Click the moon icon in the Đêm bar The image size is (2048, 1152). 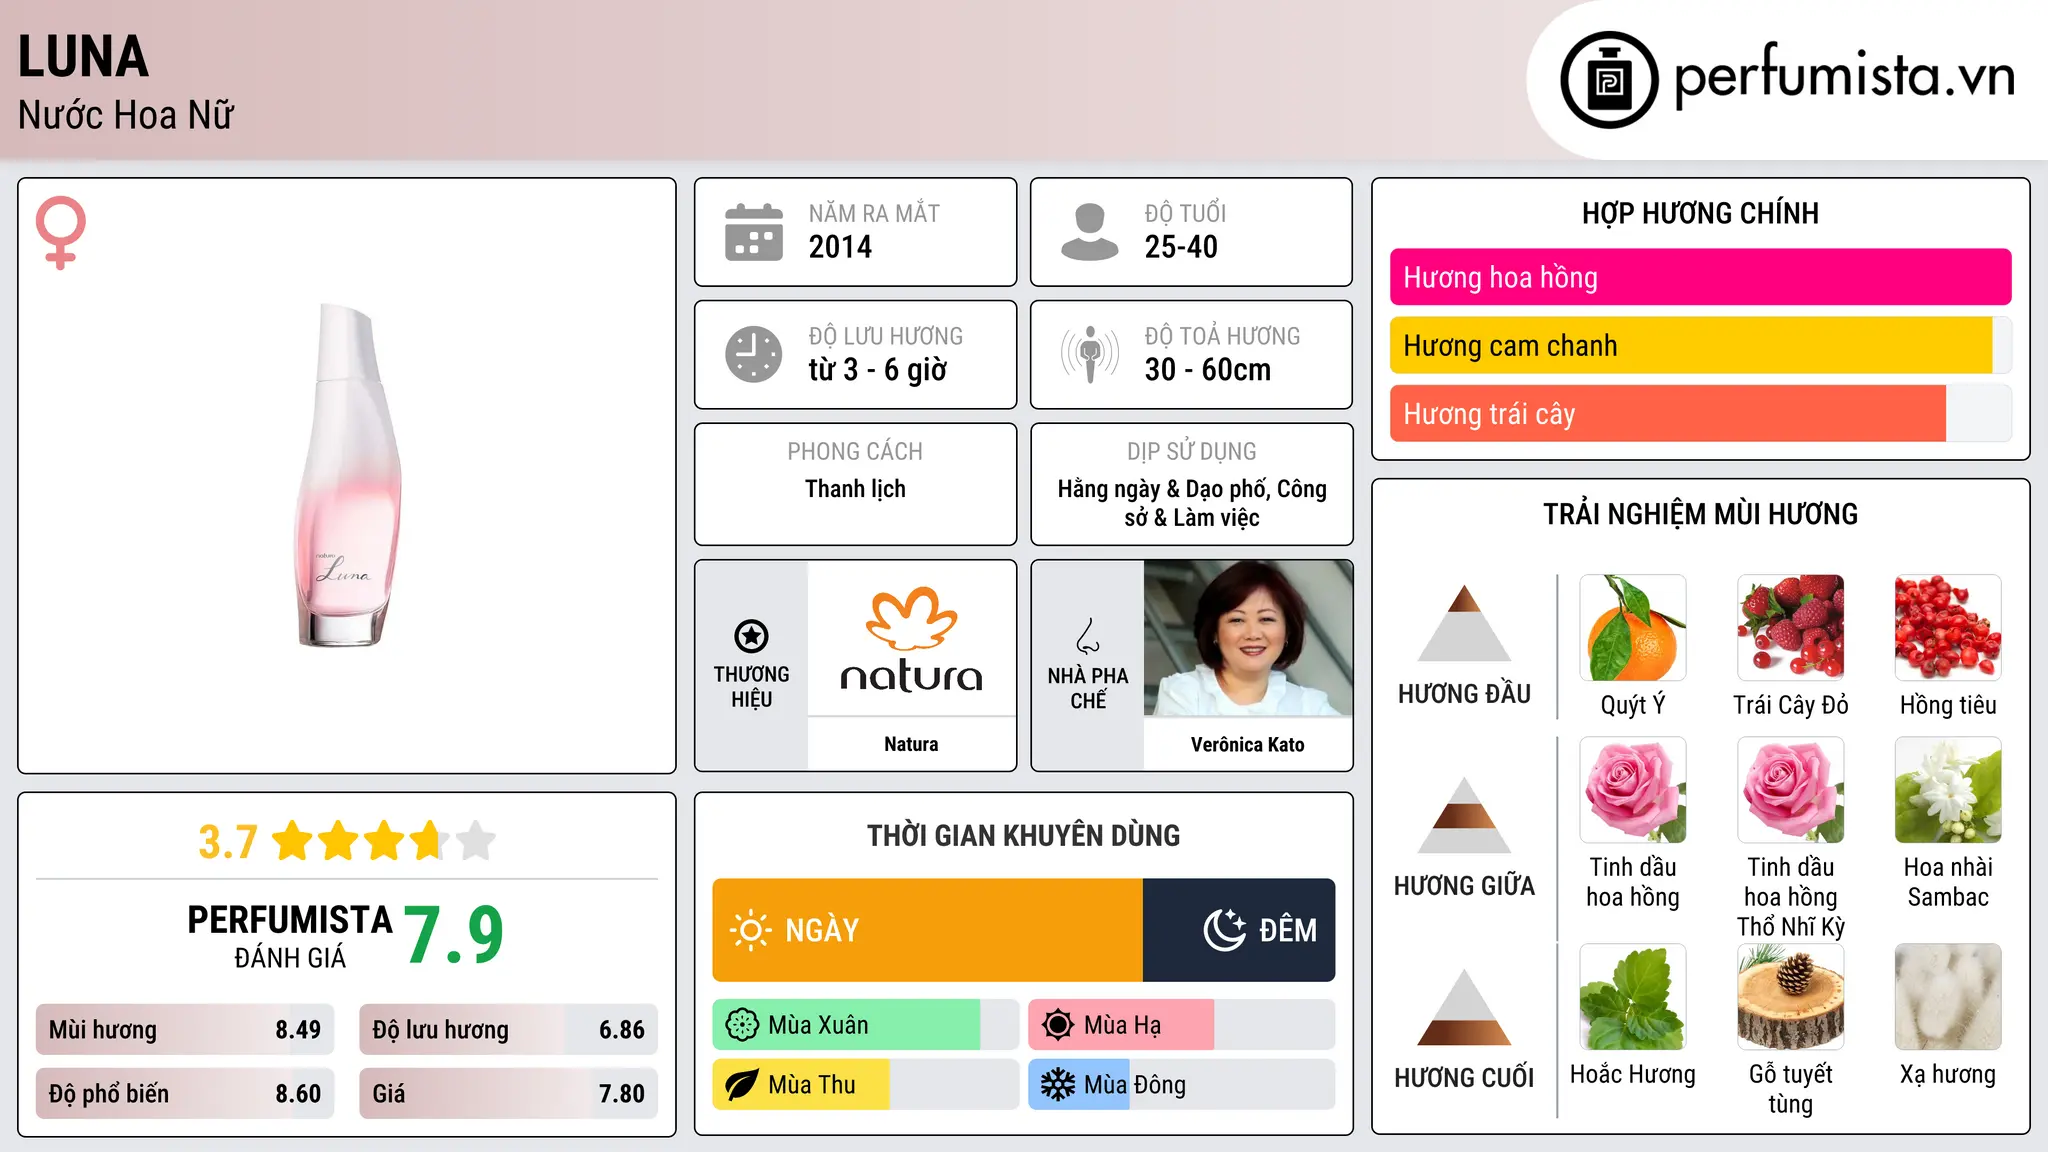(x=1225, y=930)
